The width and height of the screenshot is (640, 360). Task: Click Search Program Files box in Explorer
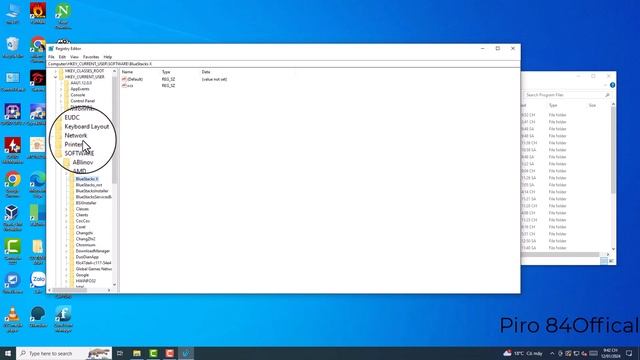click(567, 95)
